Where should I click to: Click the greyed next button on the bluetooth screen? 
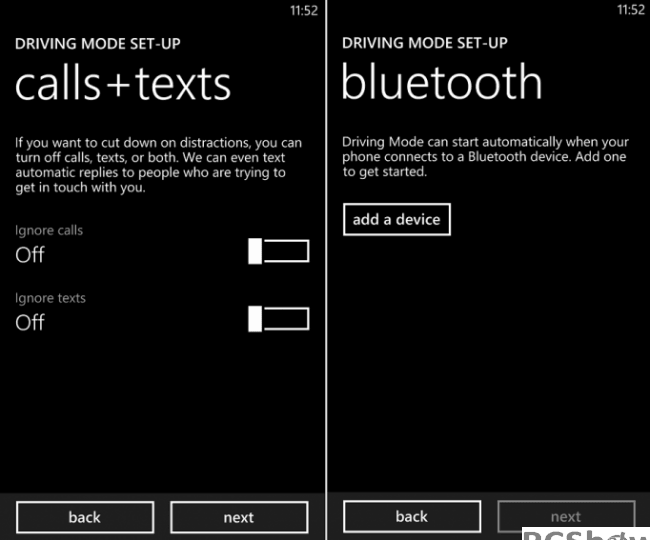tap(566, 516)
